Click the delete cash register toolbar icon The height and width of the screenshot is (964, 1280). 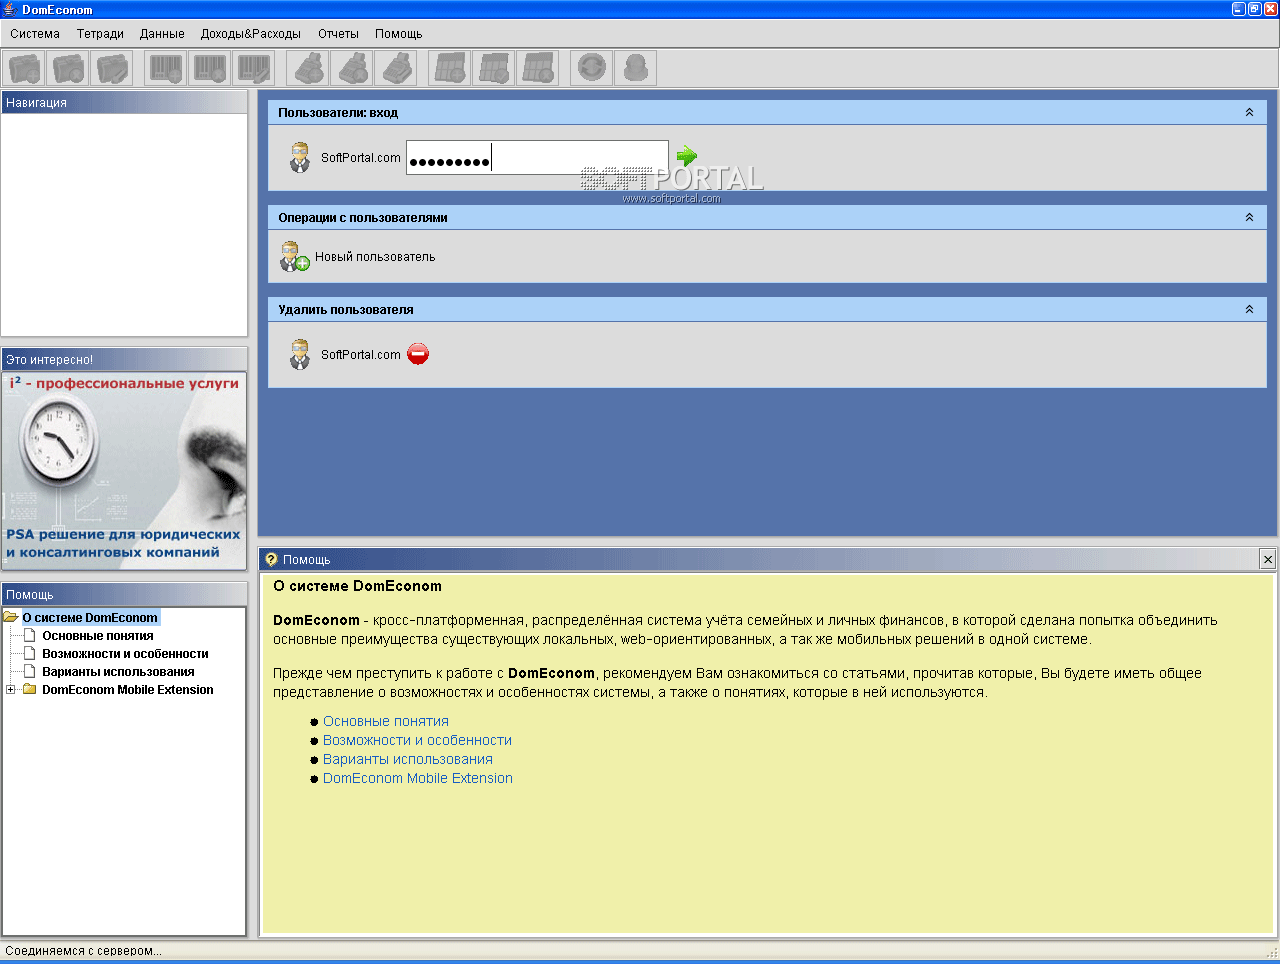pos(353,68)
